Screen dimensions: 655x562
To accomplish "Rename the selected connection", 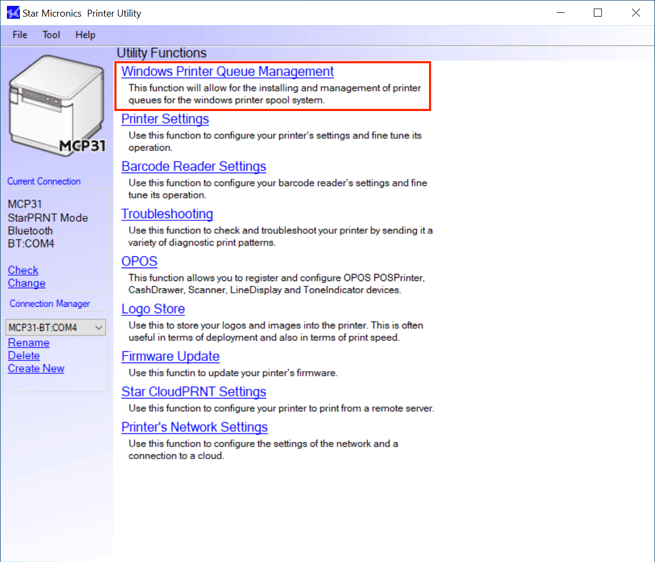I will [x=28, y=343].
